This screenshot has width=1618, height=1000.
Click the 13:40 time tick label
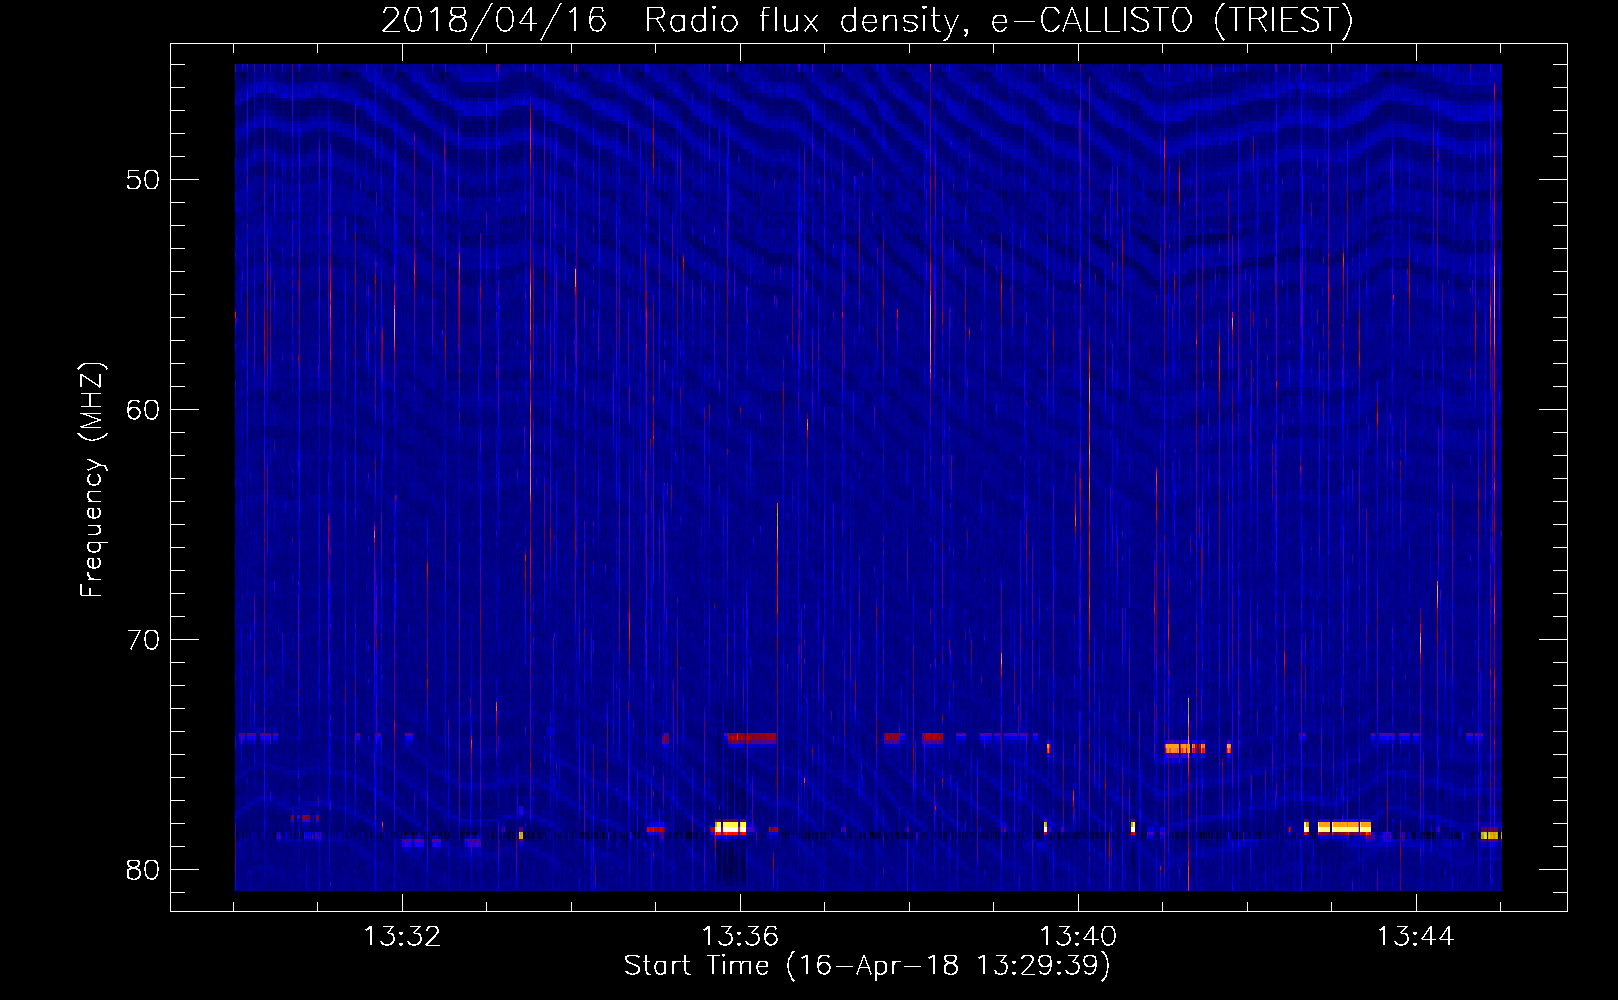tap(1078, 937)
